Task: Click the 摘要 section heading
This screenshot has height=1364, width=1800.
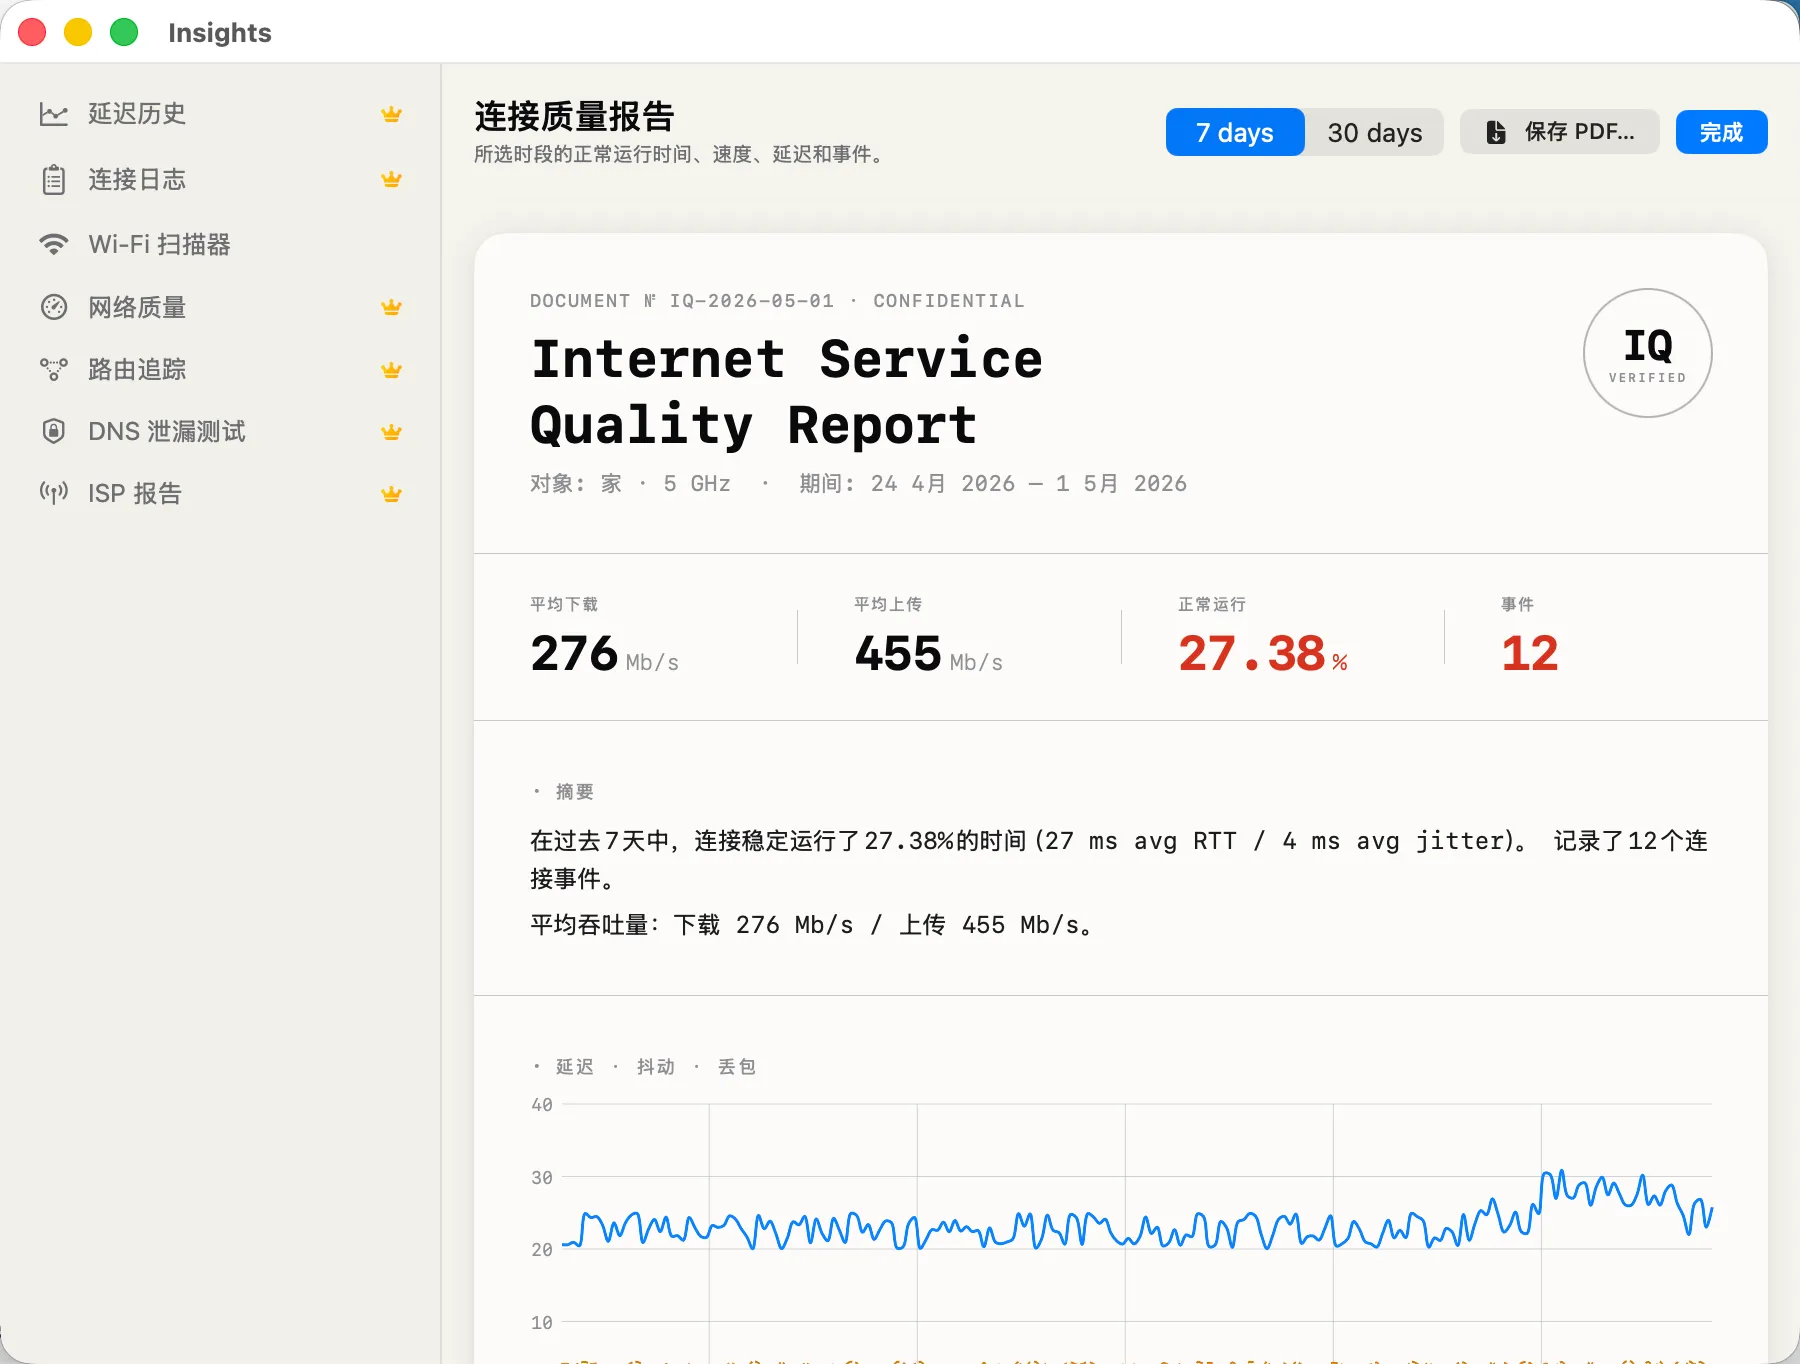Action: click(574, 792)
